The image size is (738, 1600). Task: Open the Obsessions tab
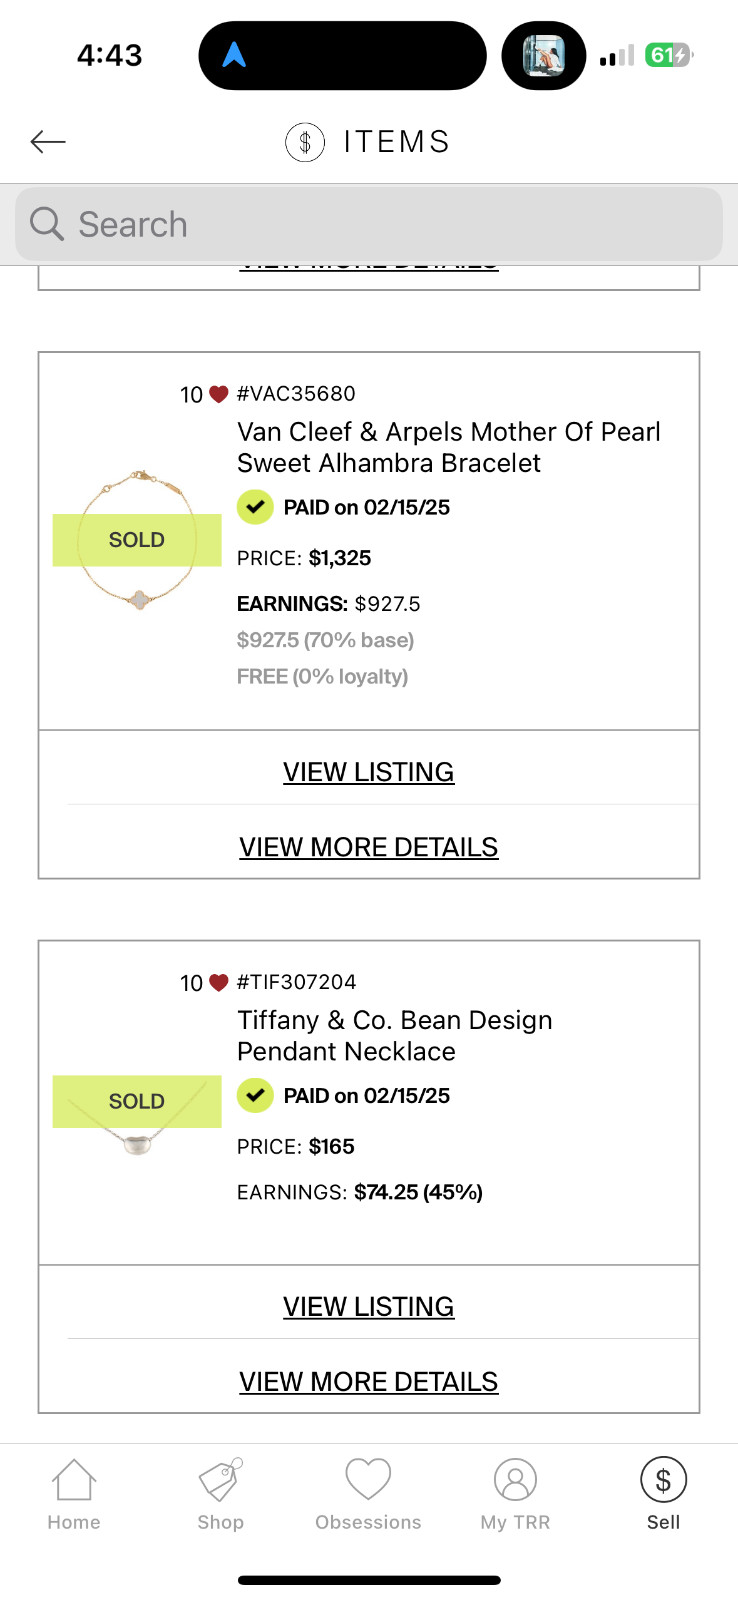point(368,1495)
